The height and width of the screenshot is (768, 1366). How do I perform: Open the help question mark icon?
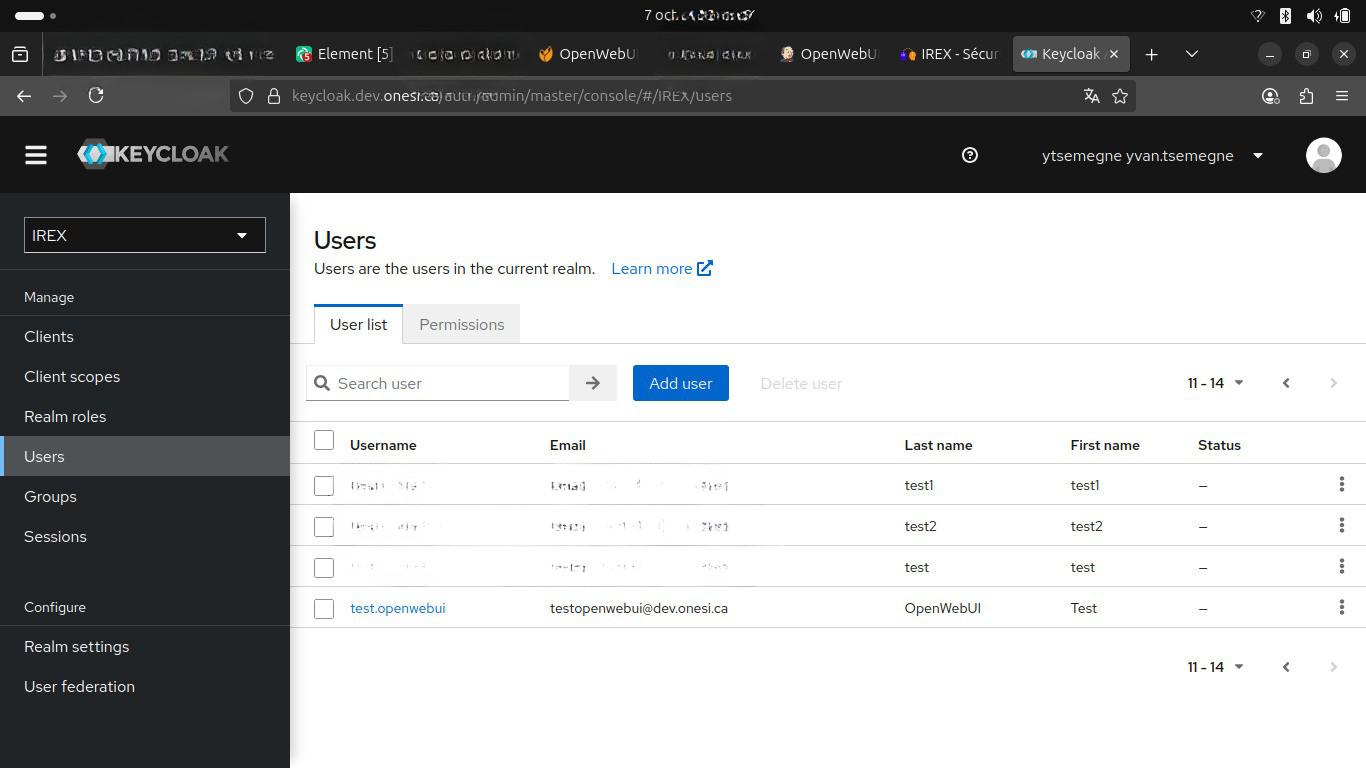coord(969,155)
